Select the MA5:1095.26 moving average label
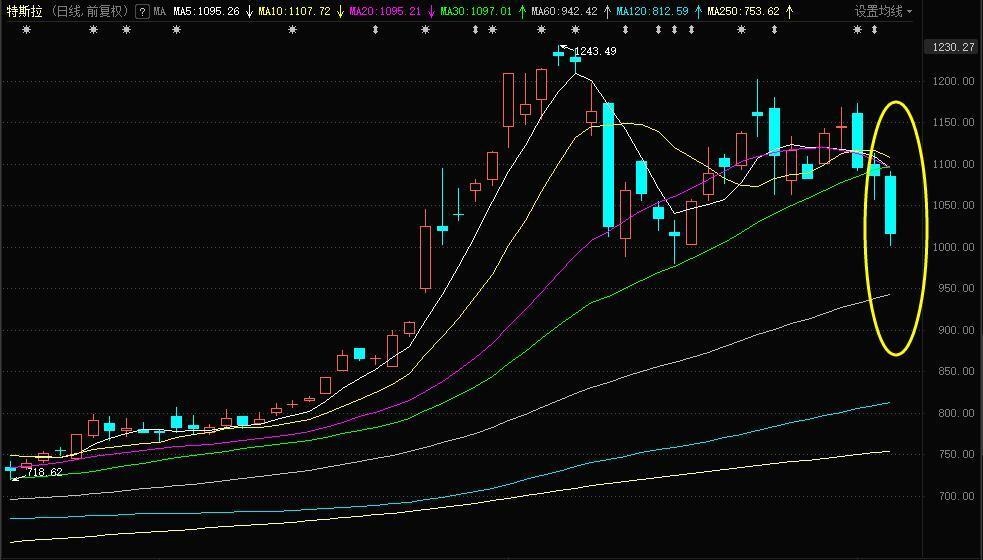This screenshot has height=560, width=983. tap(207, 12)
